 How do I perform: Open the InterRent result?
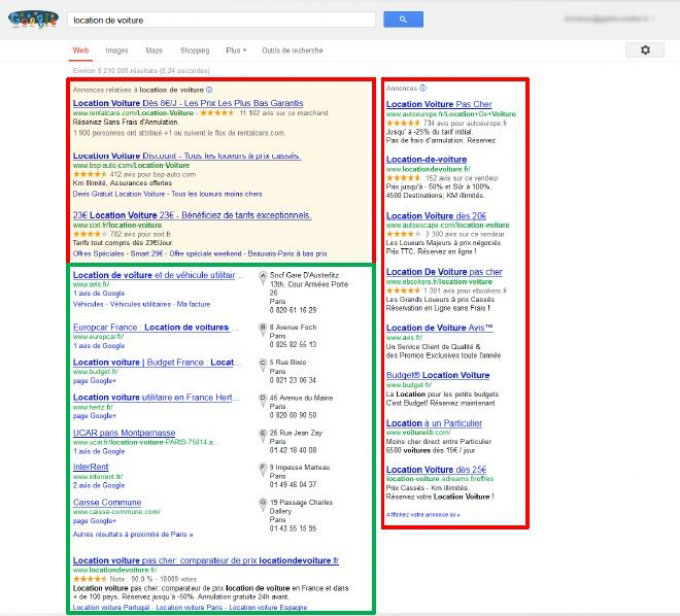[x=91, y=467]
